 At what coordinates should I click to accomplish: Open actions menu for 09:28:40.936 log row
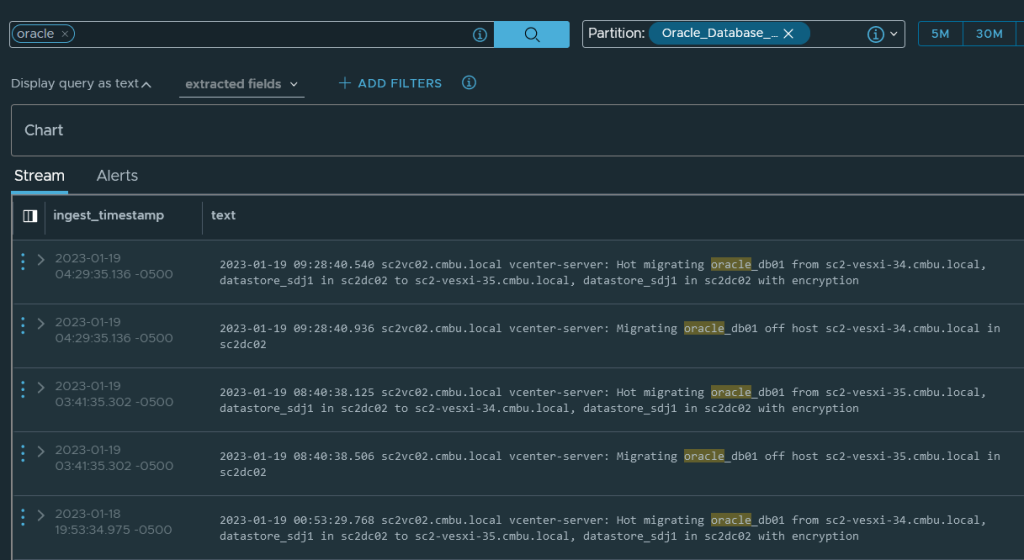pos(23,325)
